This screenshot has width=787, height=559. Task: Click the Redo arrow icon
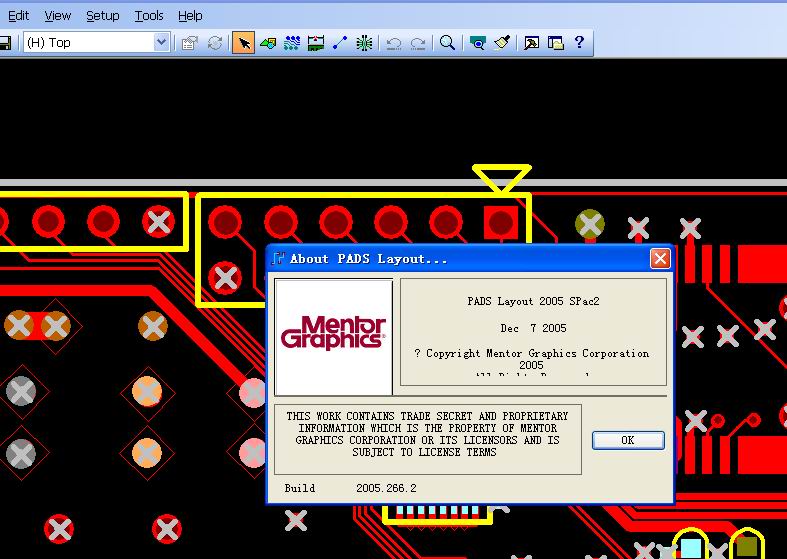point(418,43)
